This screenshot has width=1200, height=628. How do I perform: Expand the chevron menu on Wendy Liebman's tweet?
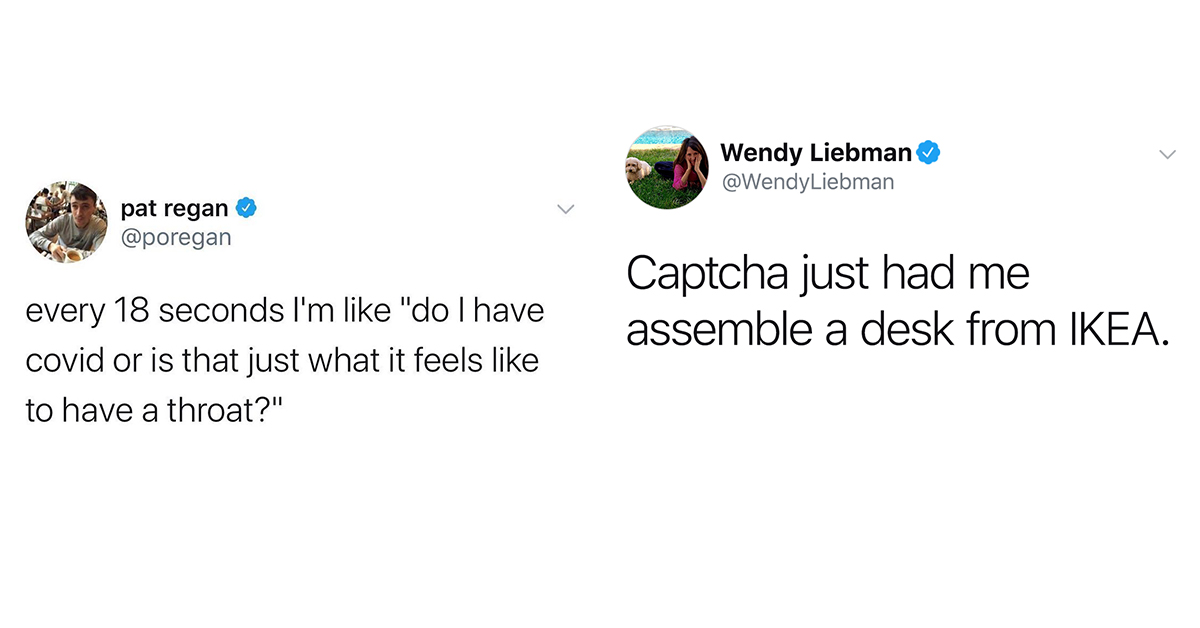point(1166,154)
